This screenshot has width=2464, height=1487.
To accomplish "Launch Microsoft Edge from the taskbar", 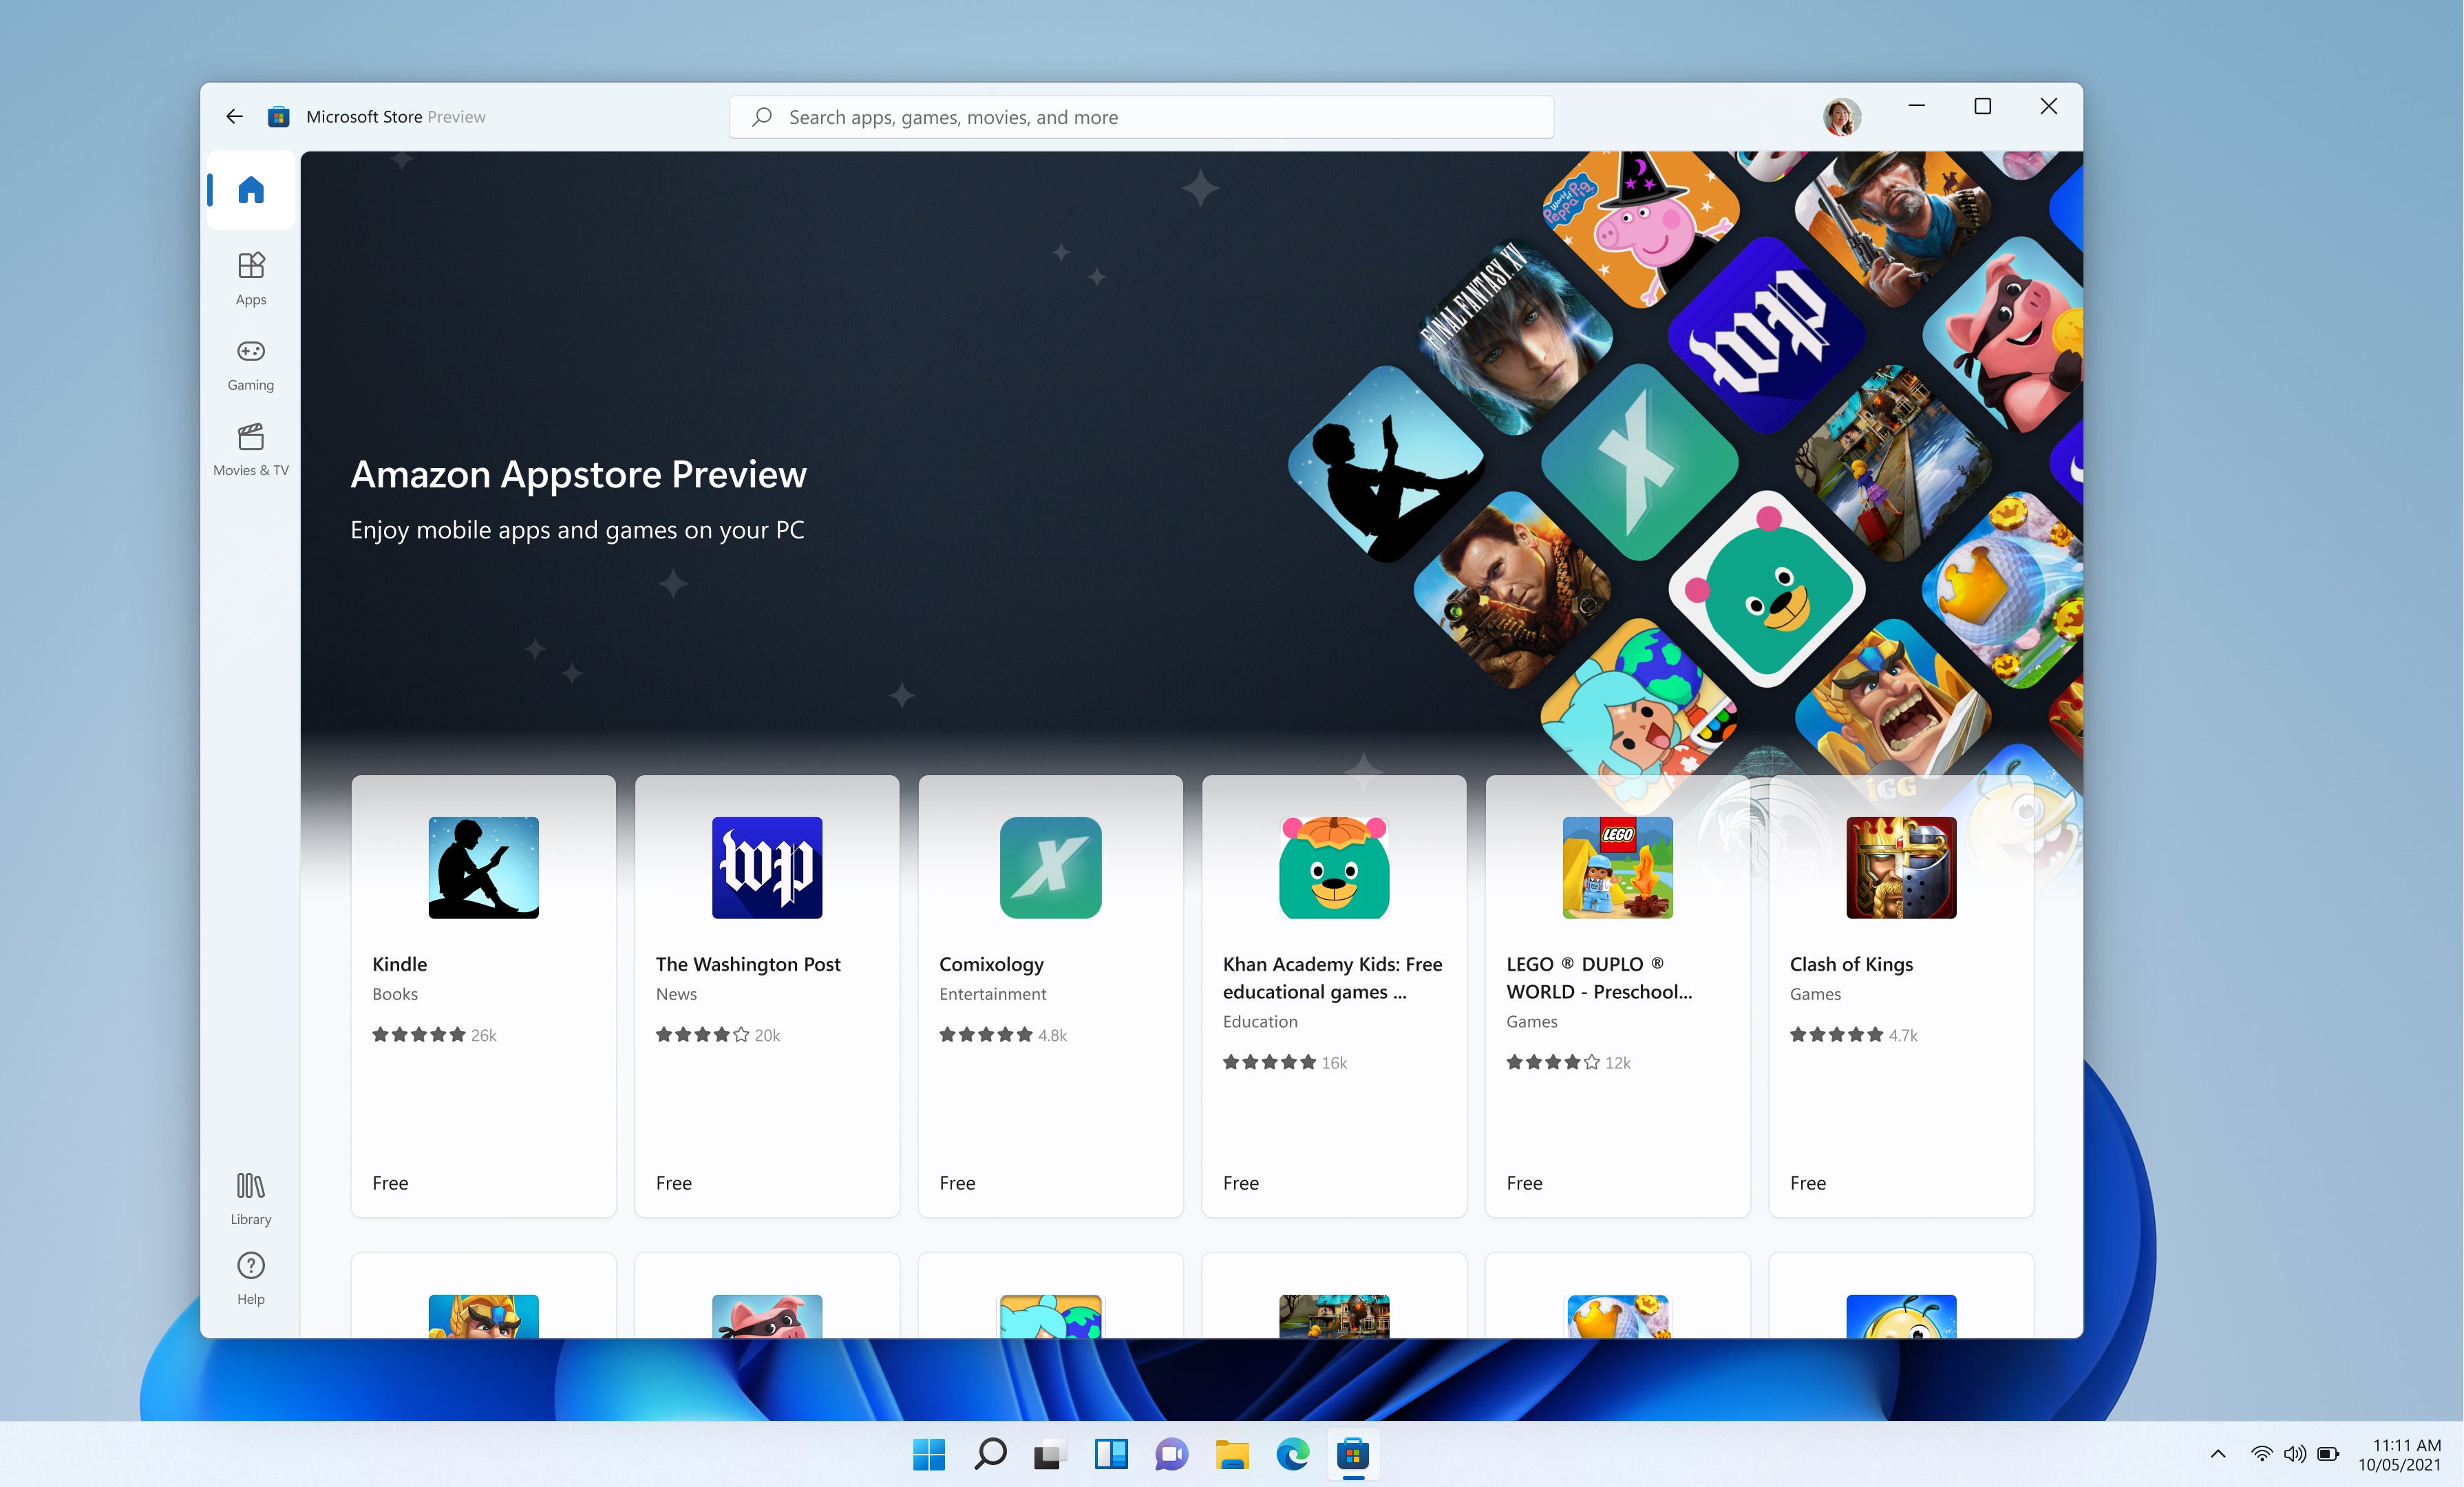I will click(1292, 1454).
